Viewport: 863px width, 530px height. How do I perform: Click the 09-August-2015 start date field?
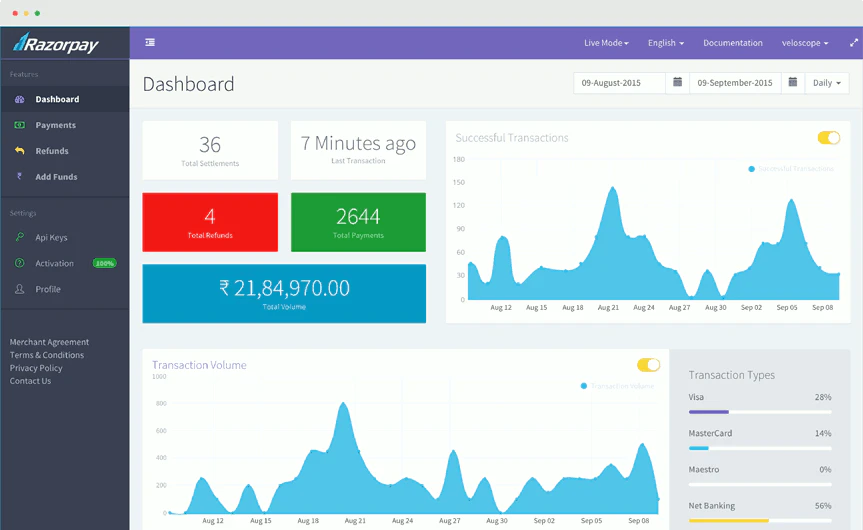point(619,83)
